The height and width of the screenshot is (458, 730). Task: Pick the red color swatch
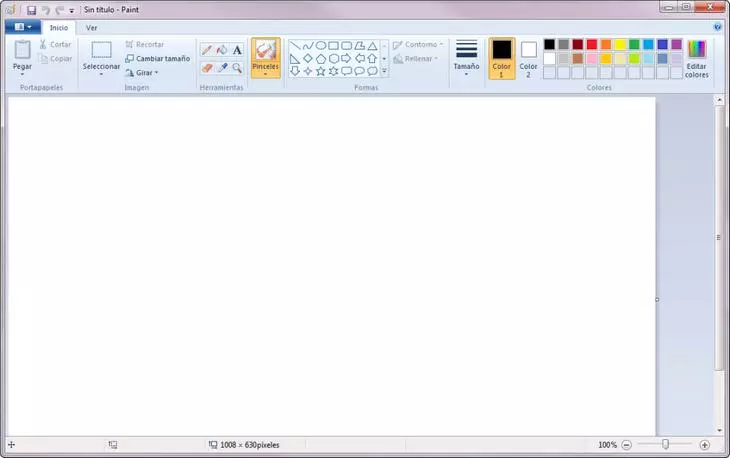point(592,45)
